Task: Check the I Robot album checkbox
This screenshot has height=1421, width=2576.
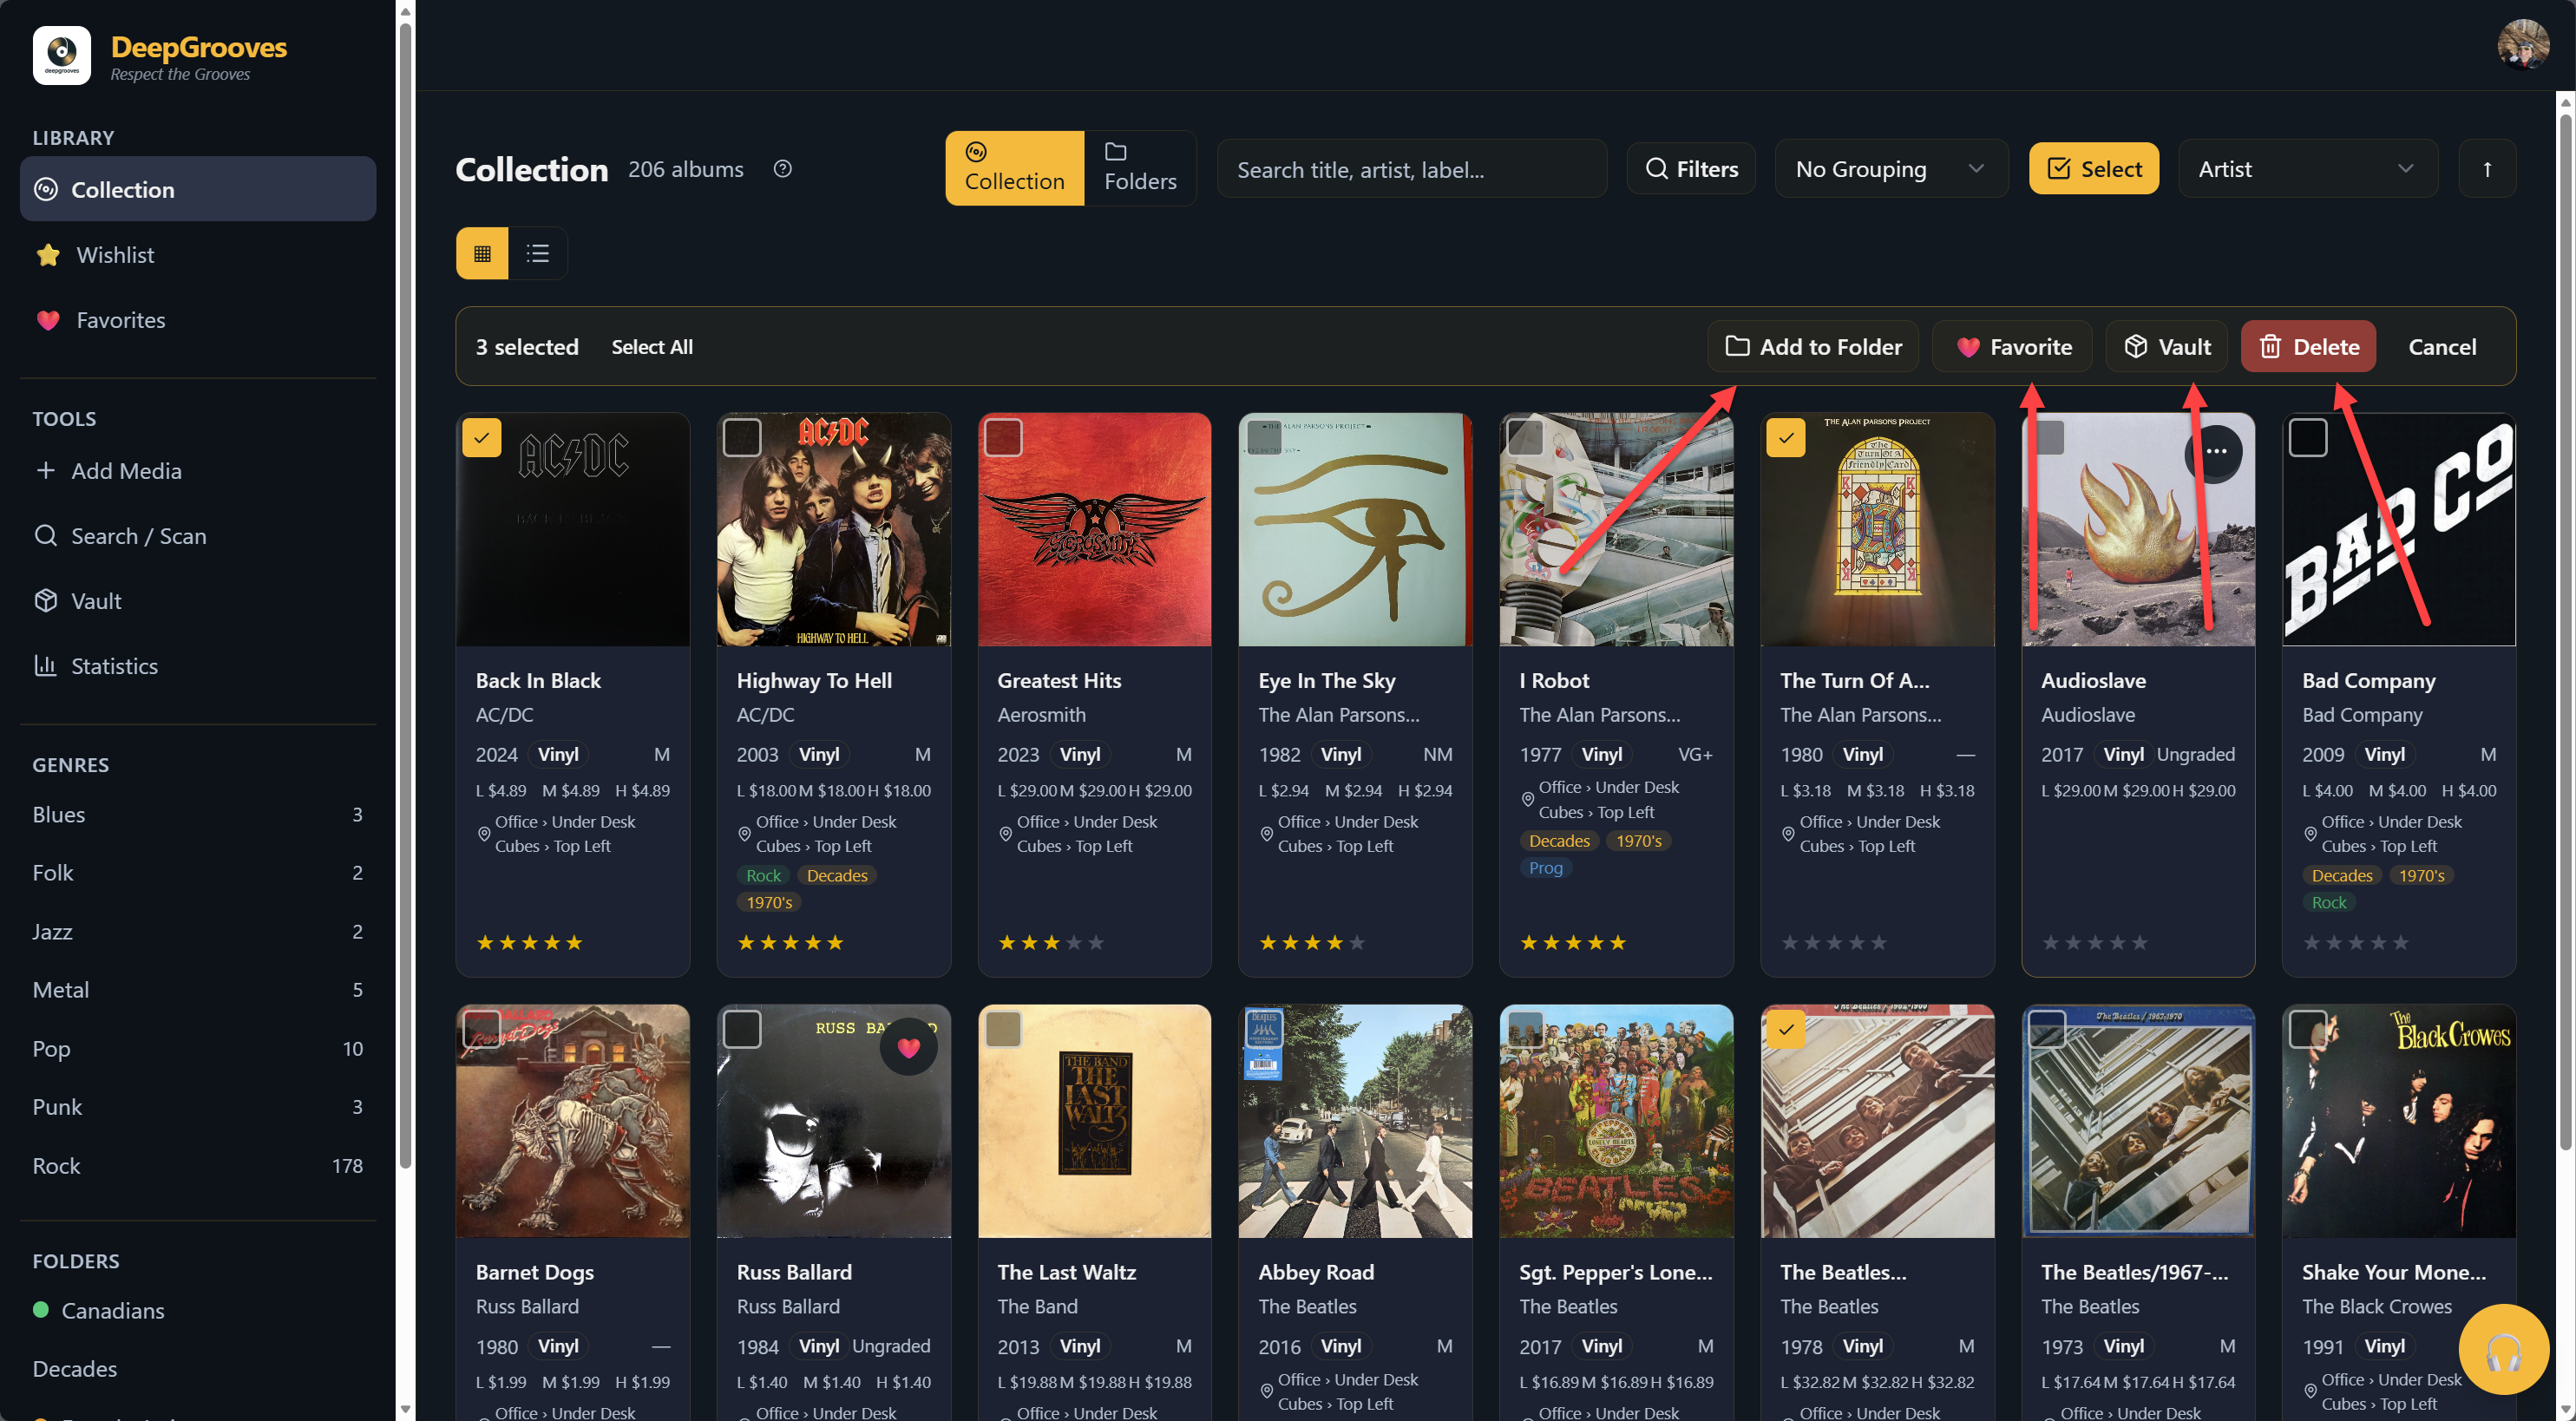Action: point(1525,437)
